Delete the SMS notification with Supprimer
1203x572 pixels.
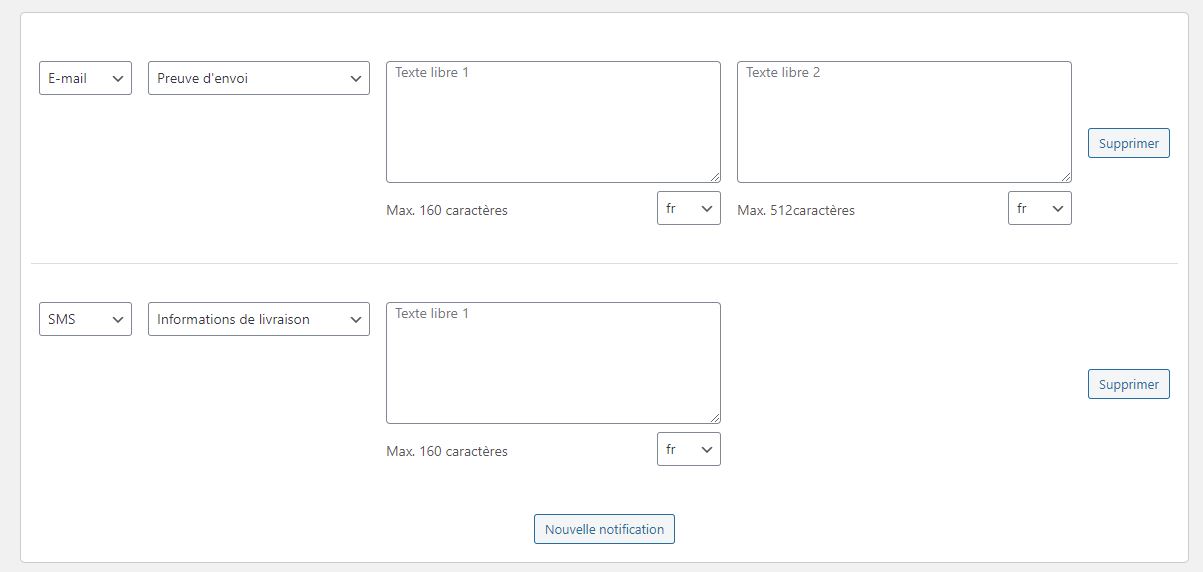point(1128,384)
